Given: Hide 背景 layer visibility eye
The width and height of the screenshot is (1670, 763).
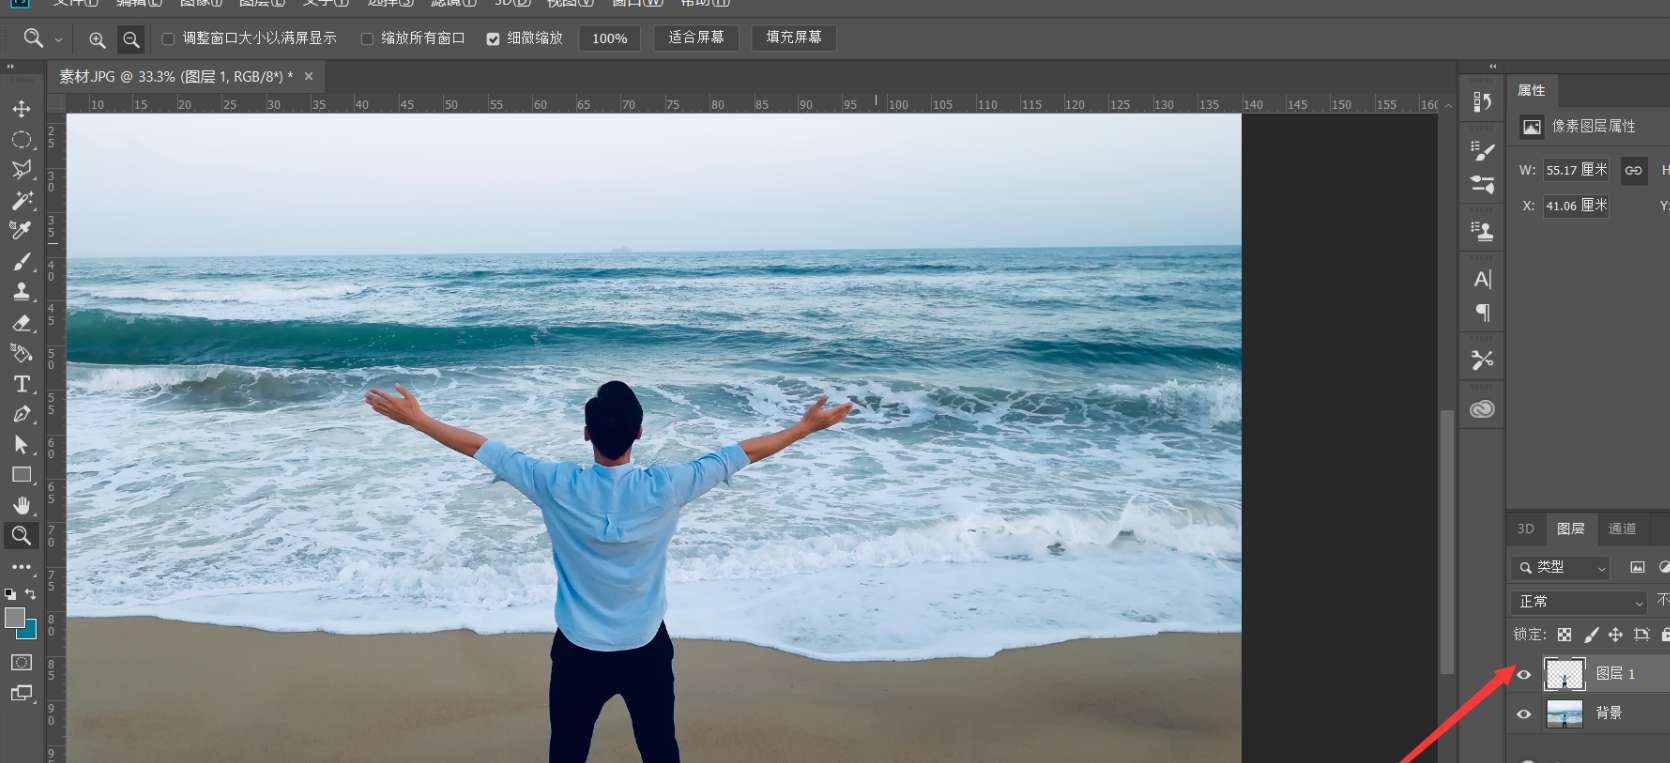Looking at the screenshot, I should 1524,713.
